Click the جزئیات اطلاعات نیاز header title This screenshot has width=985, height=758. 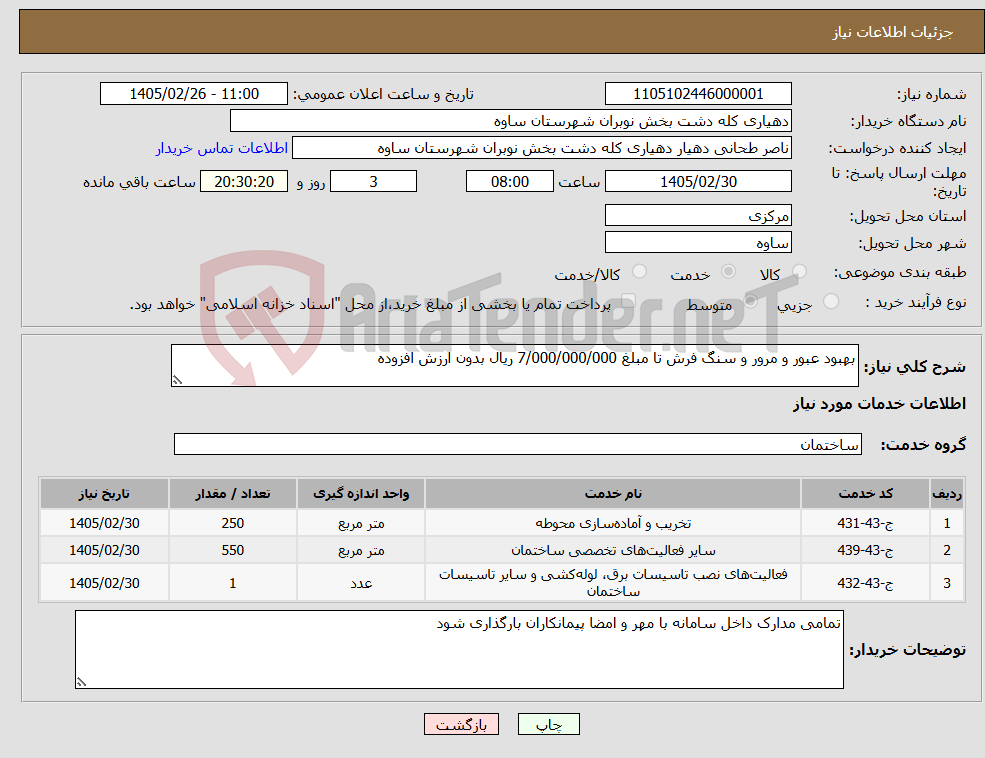pyautogui.click(x=893, y=32)
